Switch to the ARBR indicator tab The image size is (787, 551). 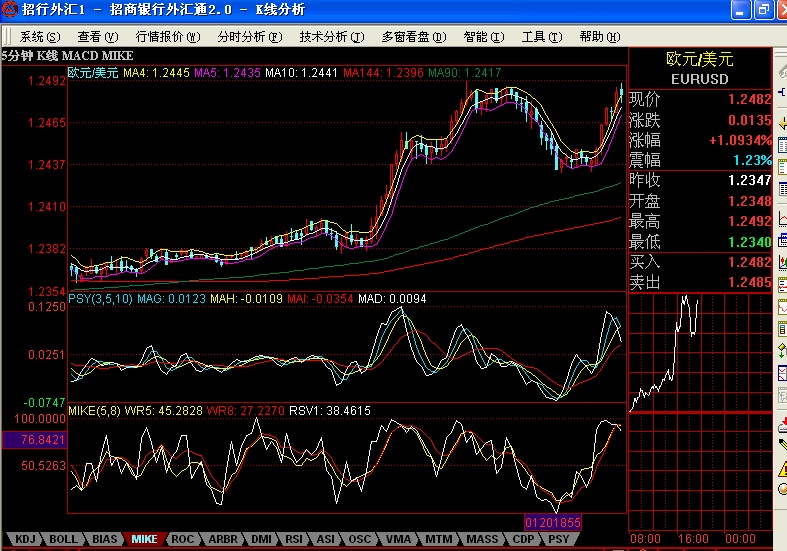[x=223, y=539]
